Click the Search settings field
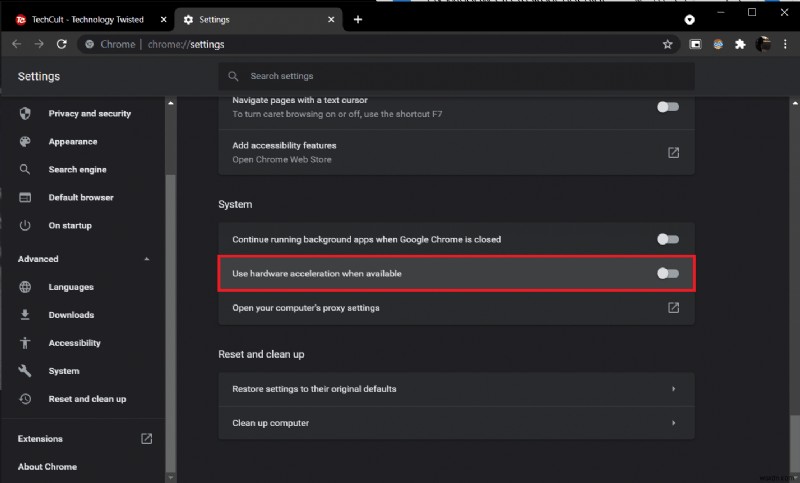Screen dimensions: 800x483 [455, 76]
